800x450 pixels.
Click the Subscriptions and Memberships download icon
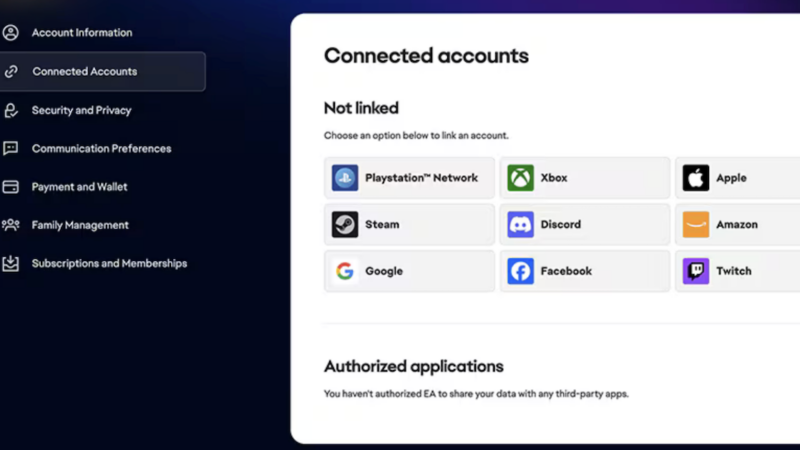[10, 263]
